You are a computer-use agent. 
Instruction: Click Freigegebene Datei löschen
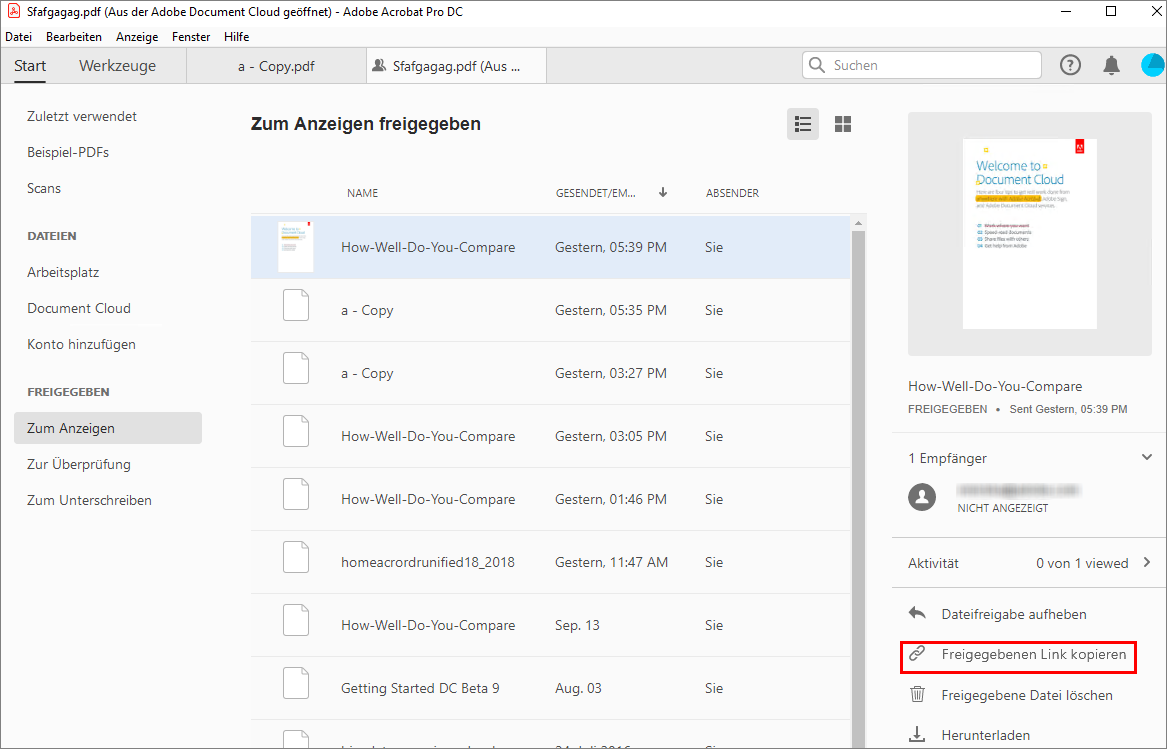1027,695
